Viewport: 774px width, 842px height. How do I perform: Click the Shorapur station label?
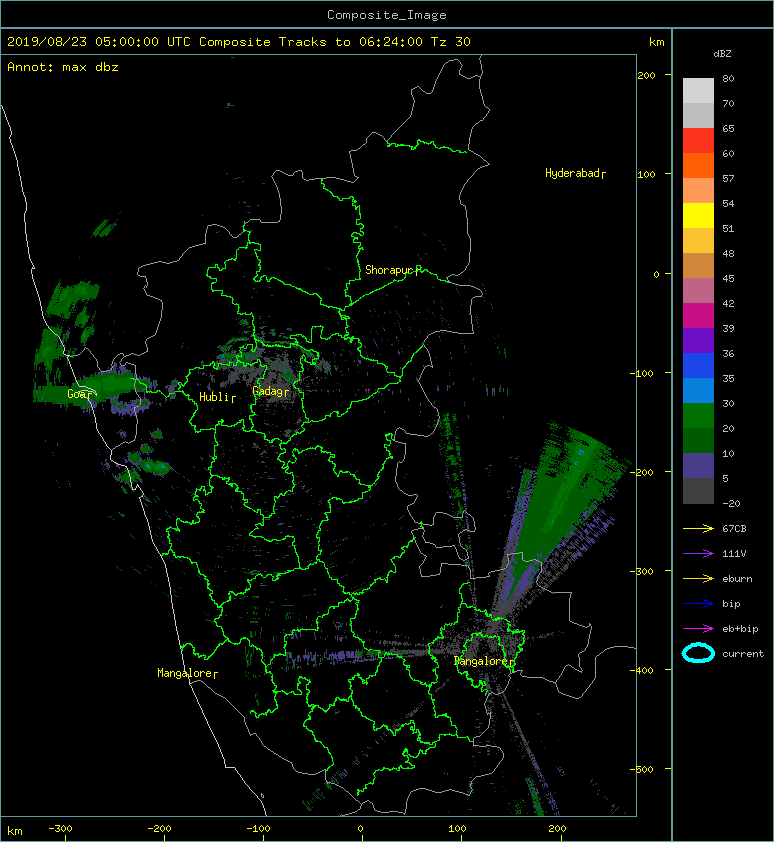393,270
